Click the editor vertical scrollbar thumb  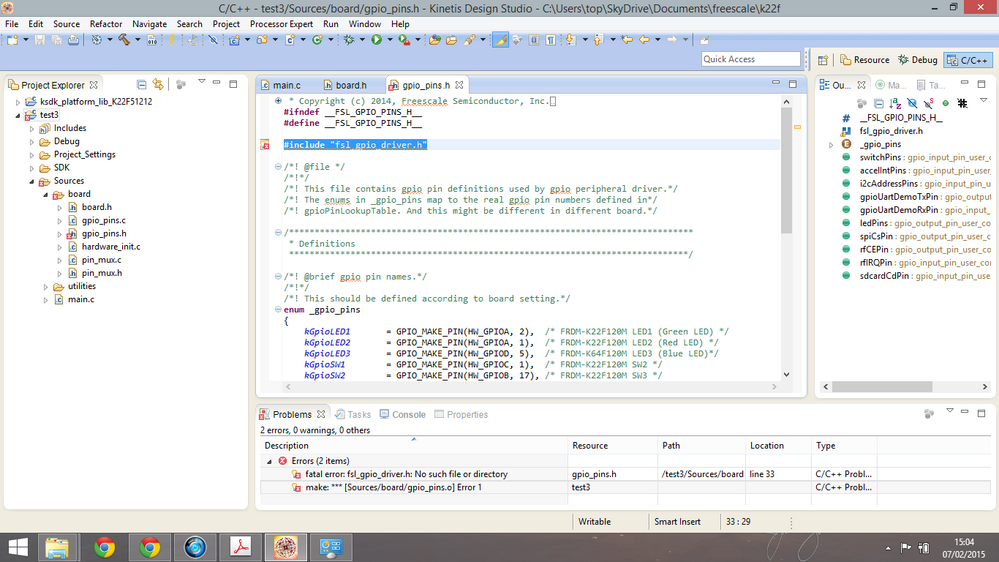tap(786, 170)
